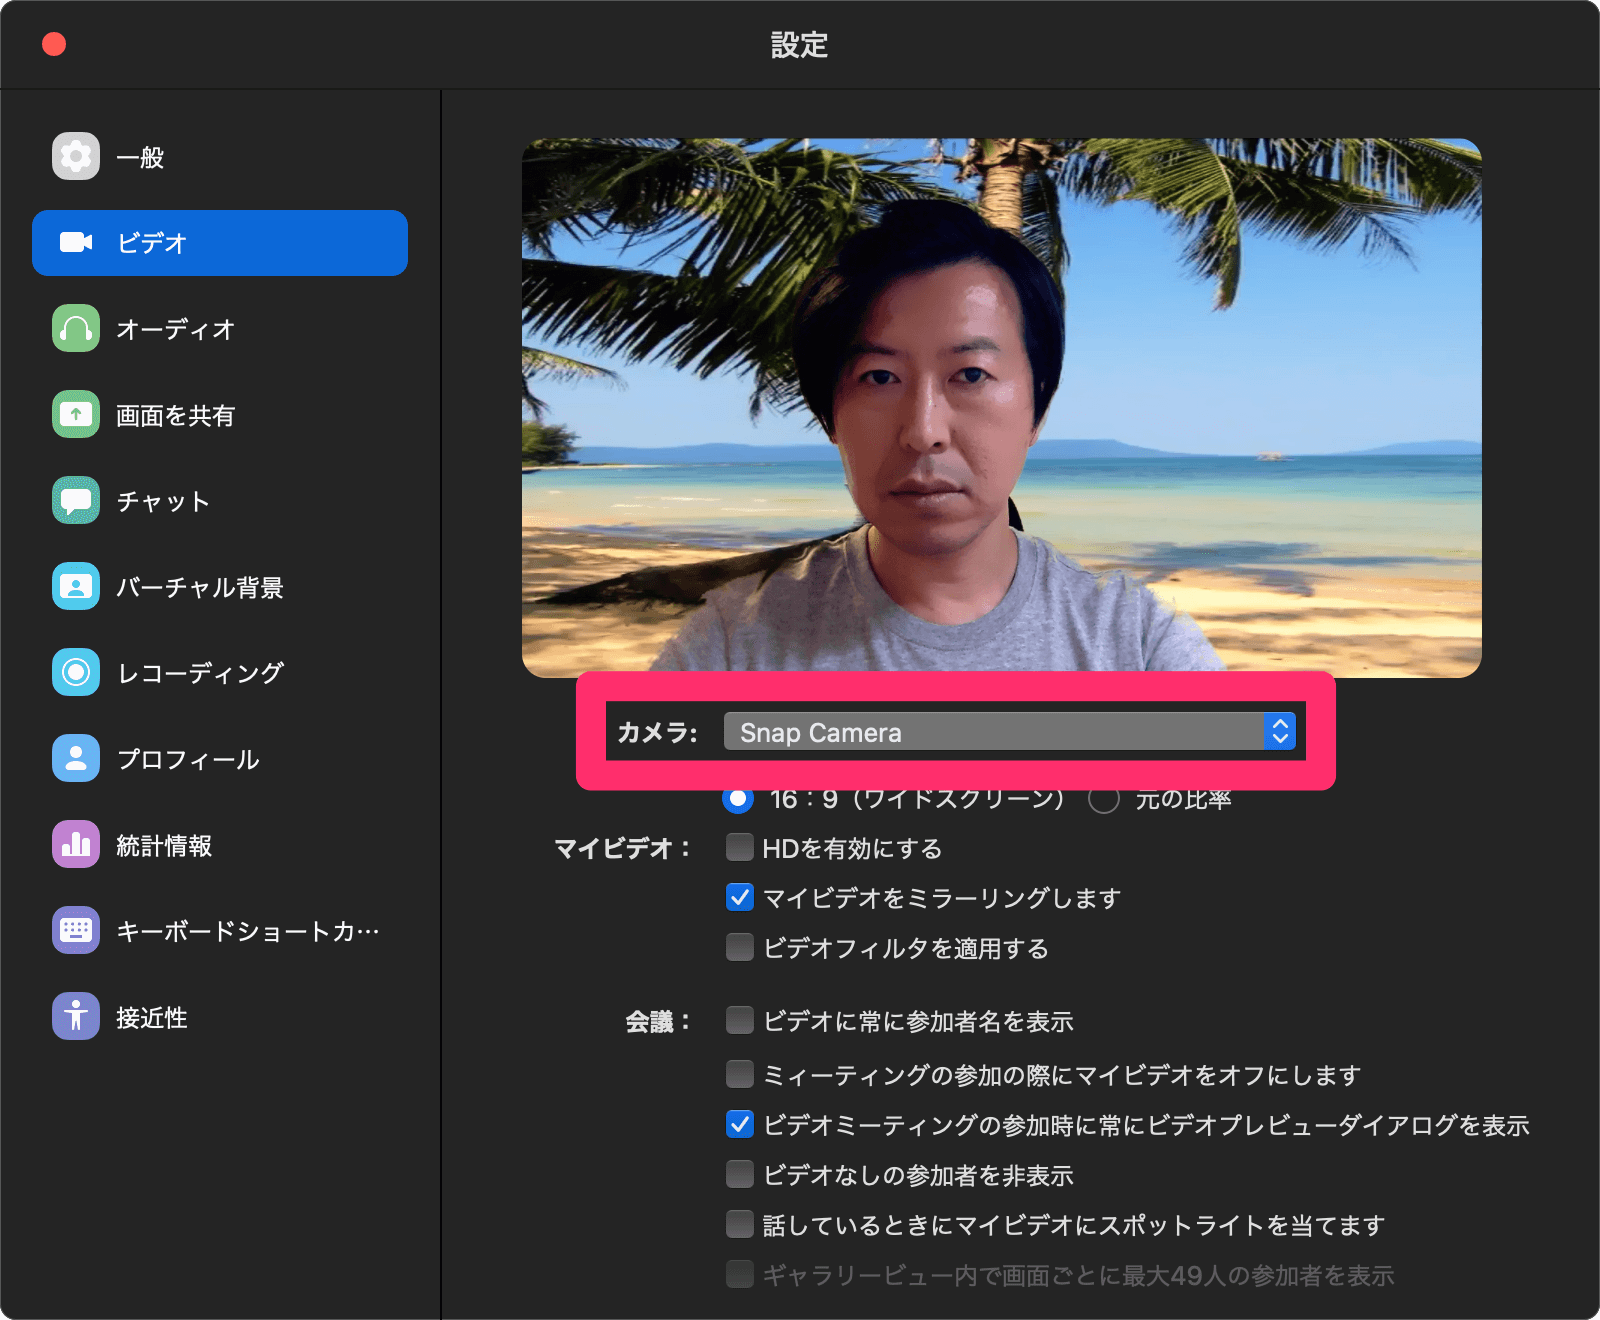Enable the HDを有効にする checkbox

pyautogui.click(x=739, y=848)
